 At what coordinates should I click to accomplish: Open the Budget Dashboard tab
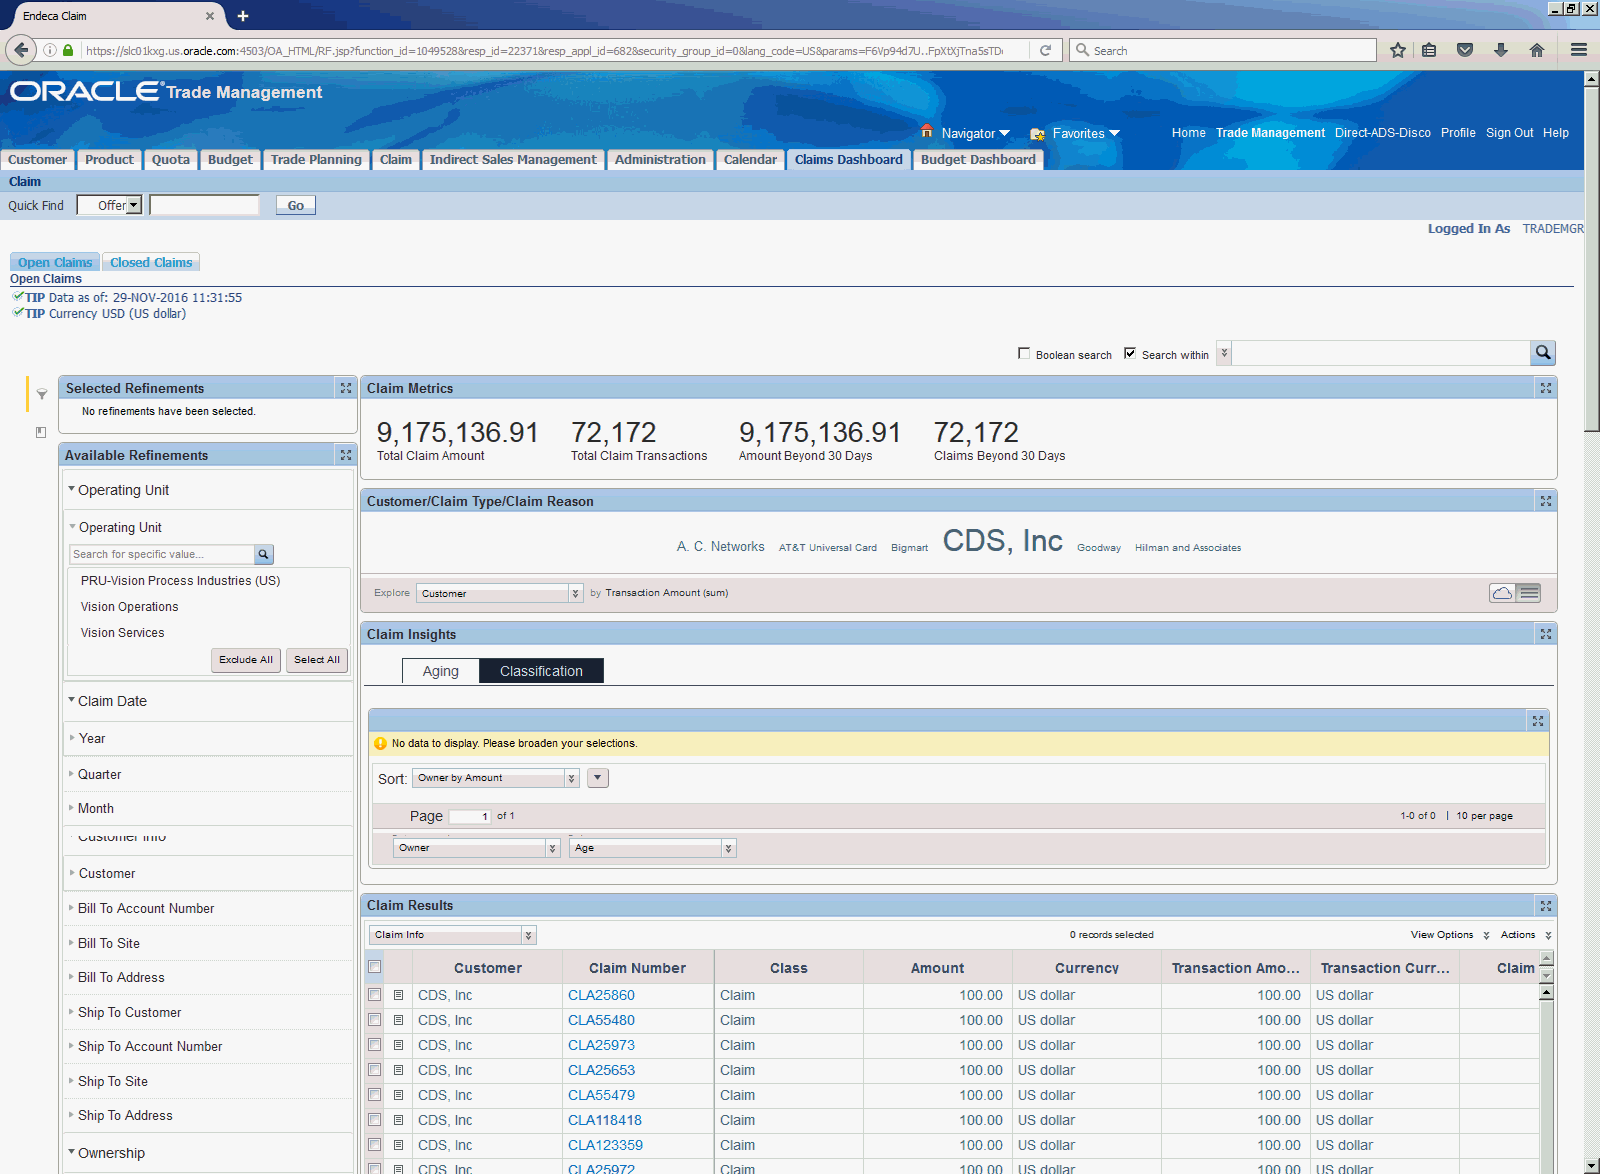pos(978,159)
